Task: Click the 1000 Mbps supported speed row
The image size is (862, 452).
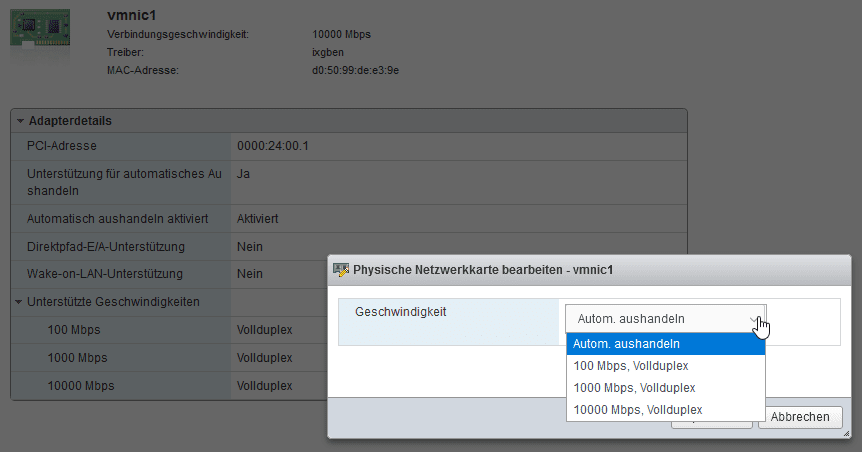Action: point(169,358)
